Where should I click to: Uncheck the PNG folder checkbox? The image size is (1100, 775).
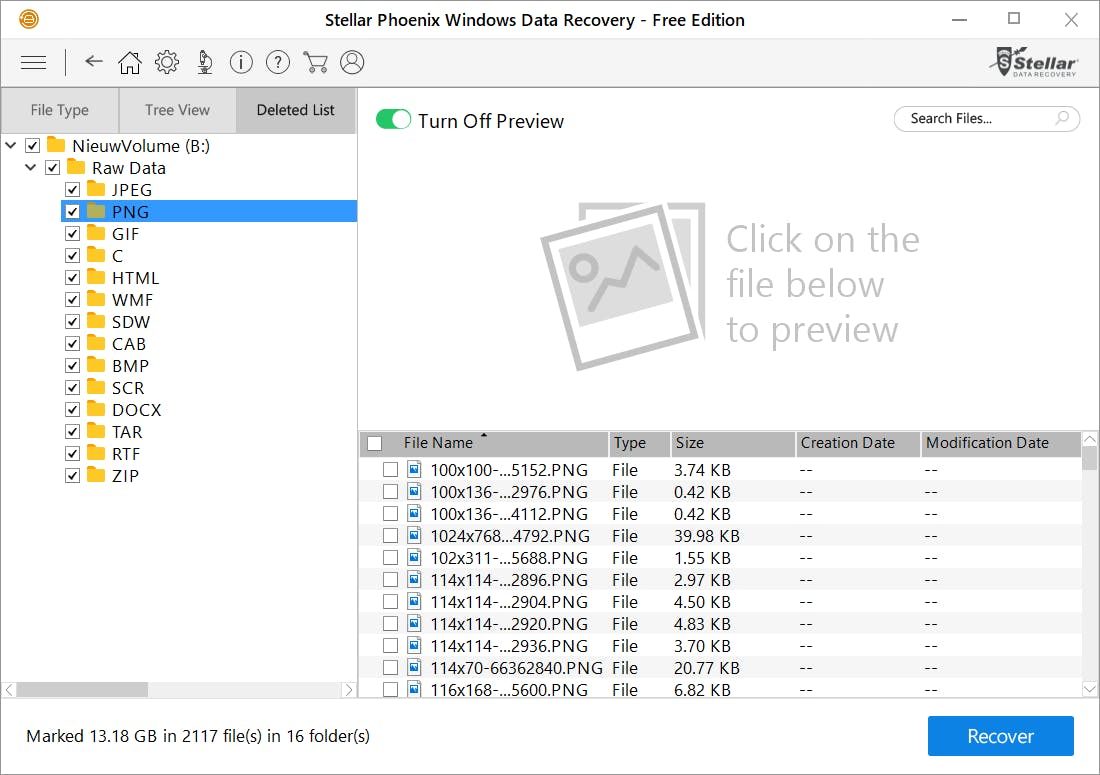pos(72,211)
